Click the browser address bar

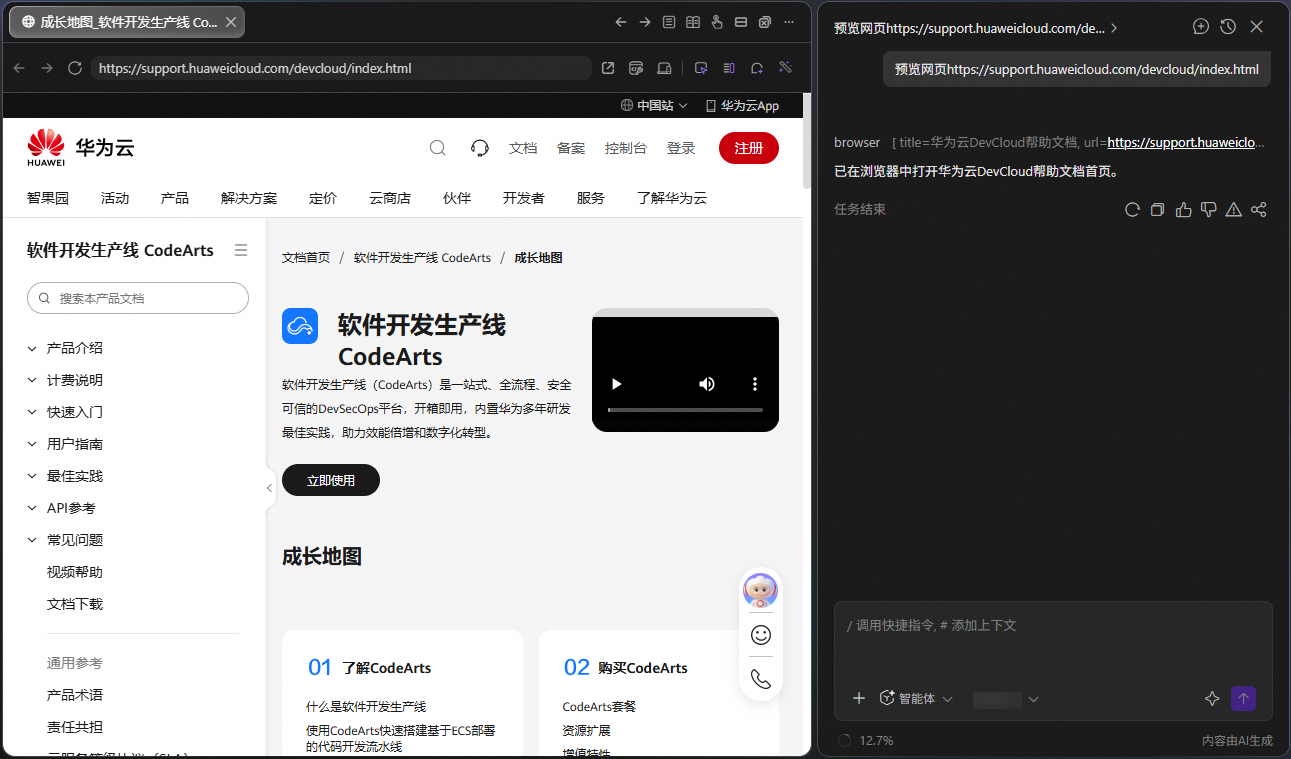tap(341, 68)
